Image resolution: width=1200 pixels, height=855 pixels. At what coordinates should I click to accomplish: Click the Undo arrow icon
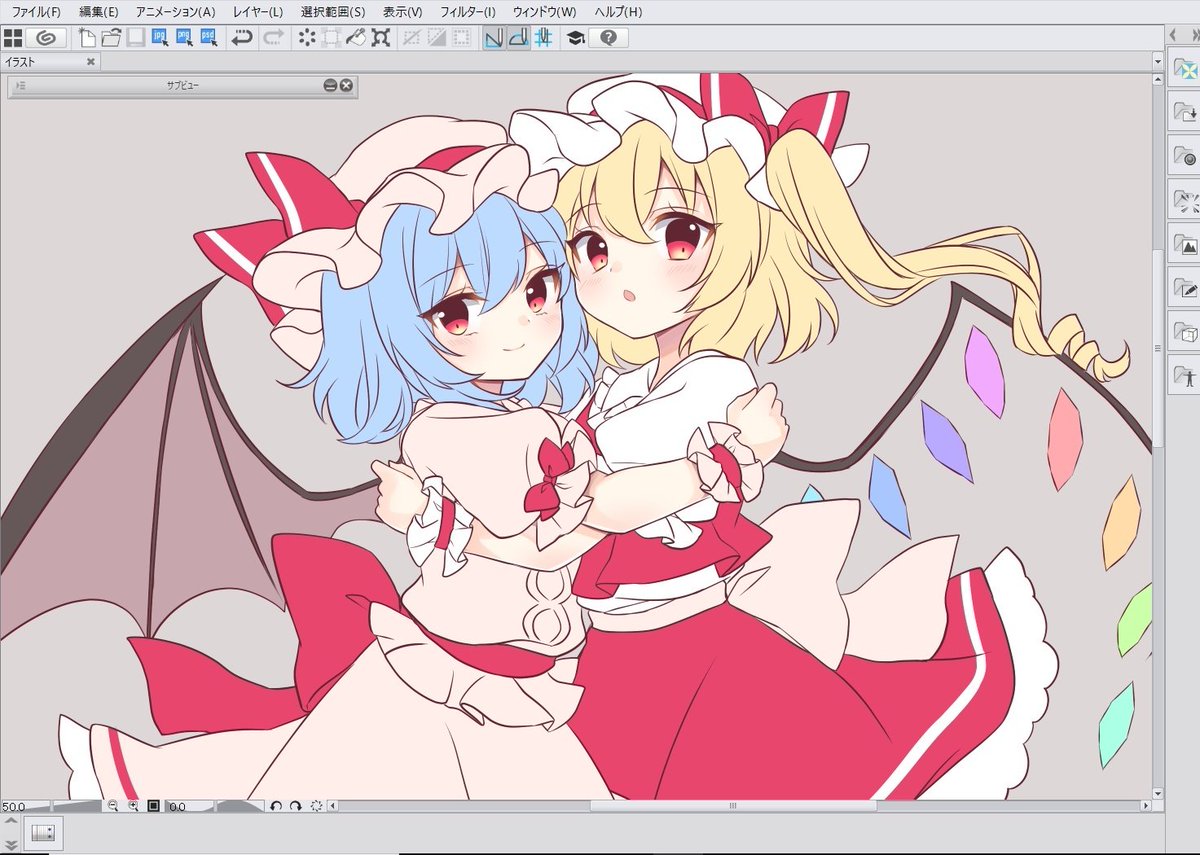pos(241,38)
